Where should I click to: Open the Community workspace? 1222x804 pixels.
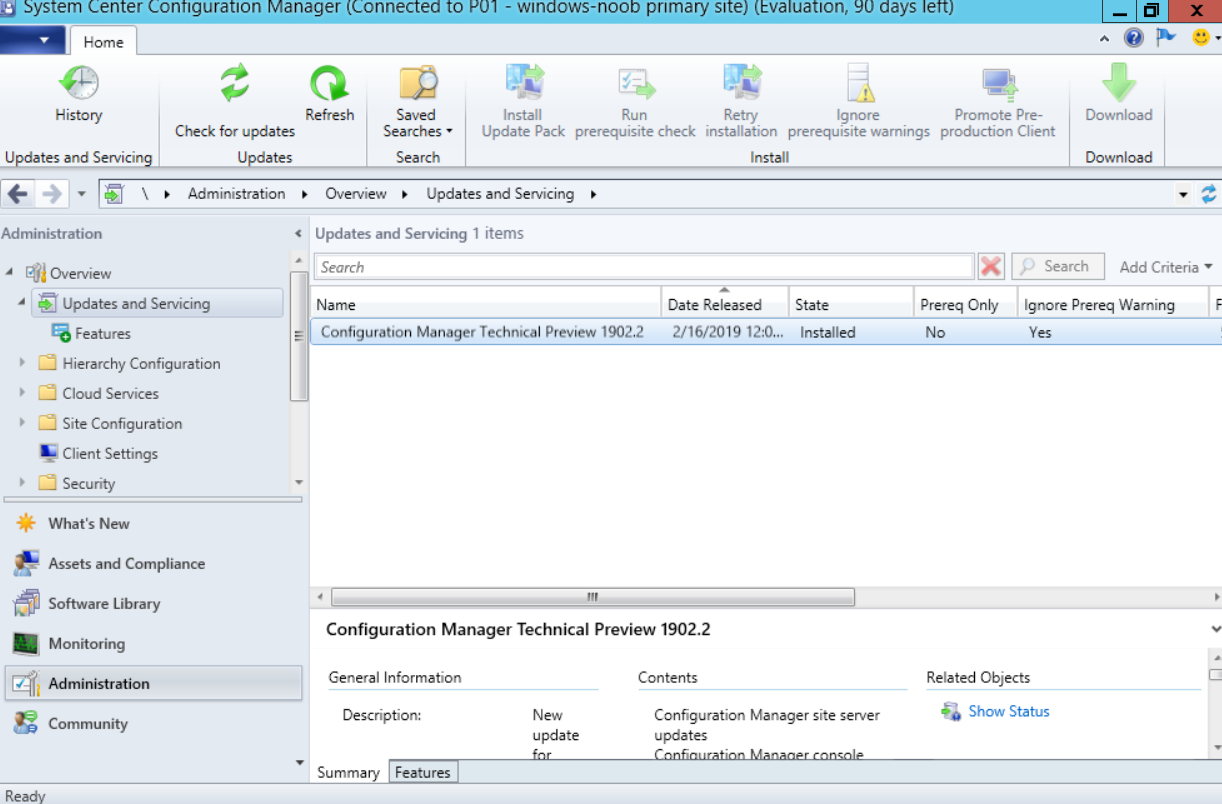(x=87, y=724)
